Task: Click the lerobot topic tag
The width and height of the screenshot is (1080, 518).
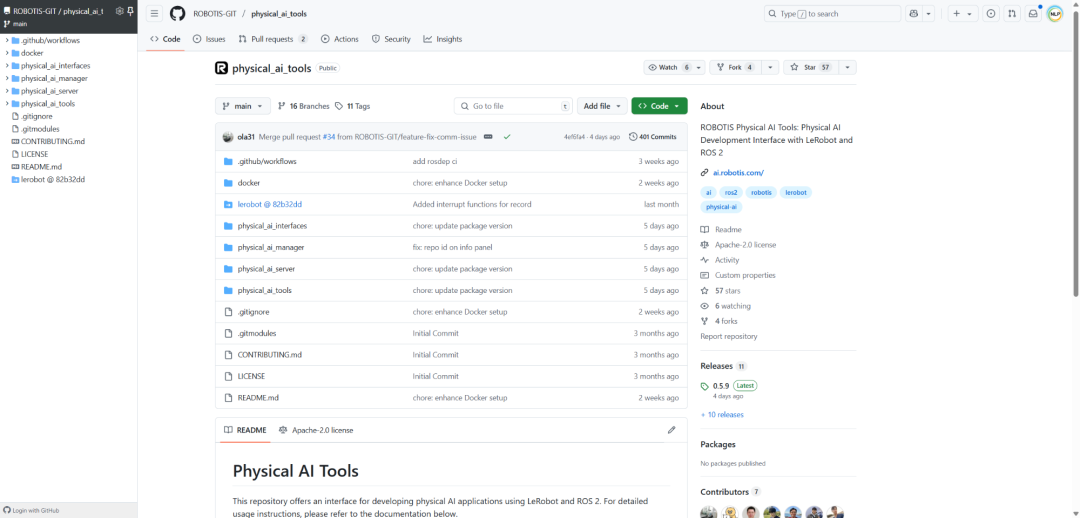Action: (796, 193)
